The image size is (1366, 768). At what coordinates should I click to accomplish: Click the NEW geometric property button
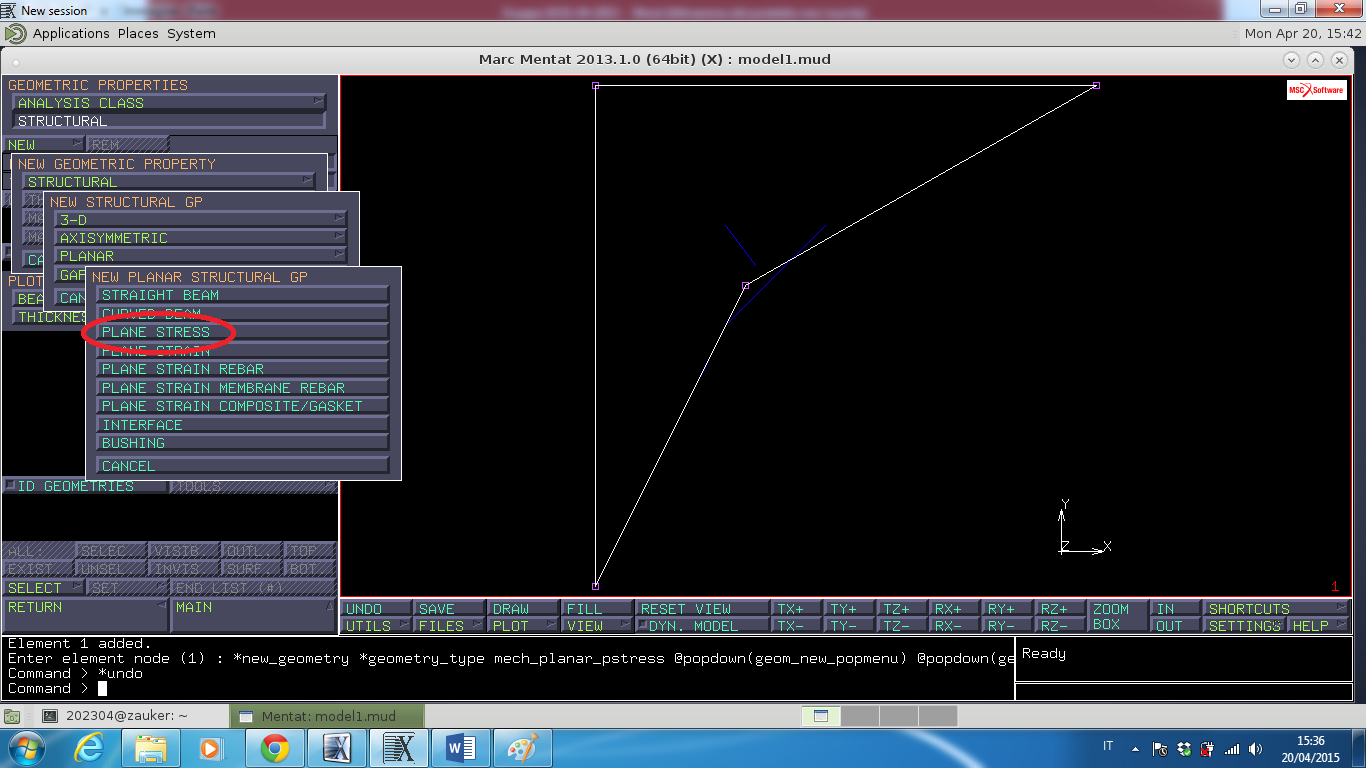coord(43,145)
